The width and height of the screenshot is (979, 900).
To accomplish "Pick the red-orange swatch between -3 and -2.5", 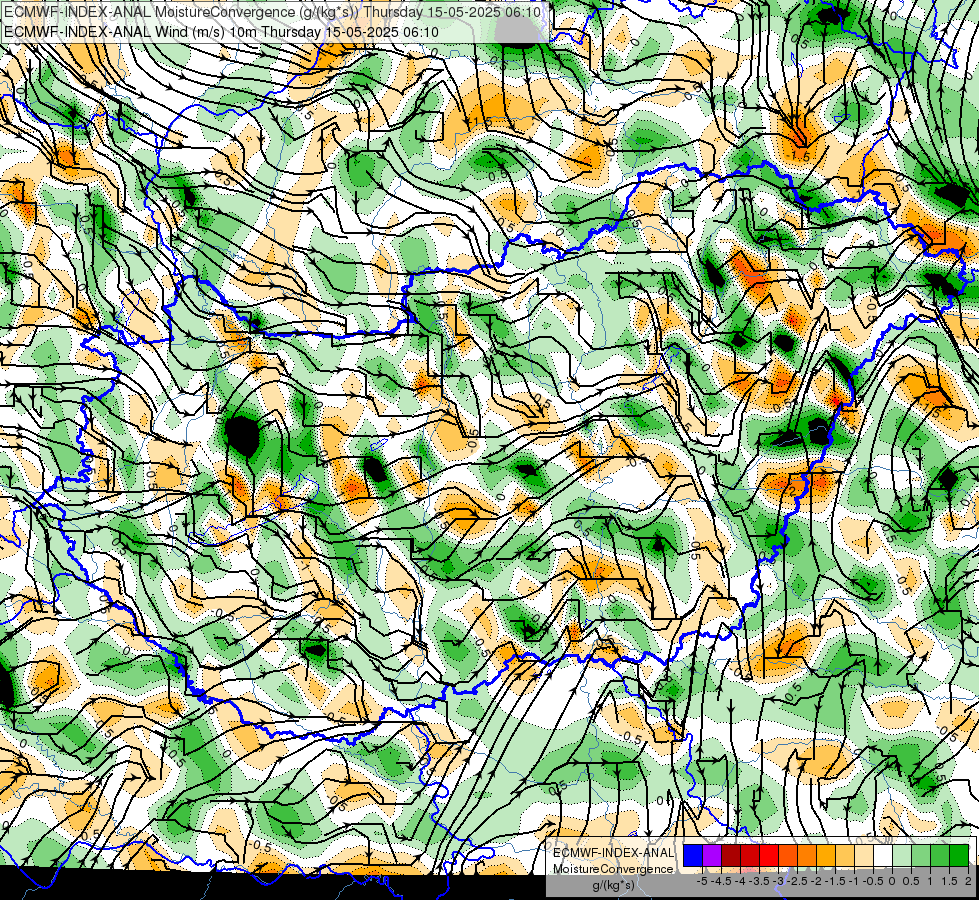I will 788,855.
